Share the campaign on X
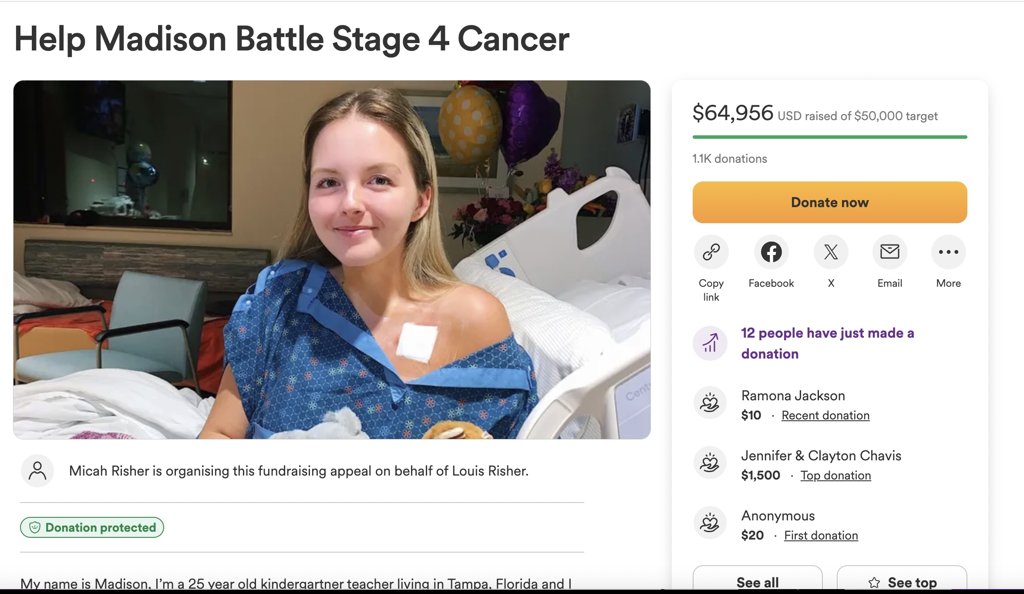 [x=830, y=252]
